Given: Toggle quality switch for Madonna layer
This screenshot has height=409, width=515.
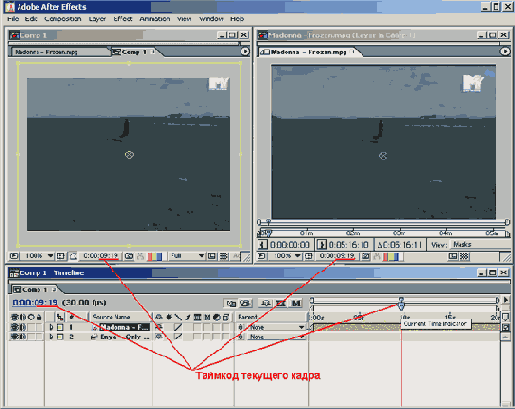Looking at the screenshot, I should (178, 327).
